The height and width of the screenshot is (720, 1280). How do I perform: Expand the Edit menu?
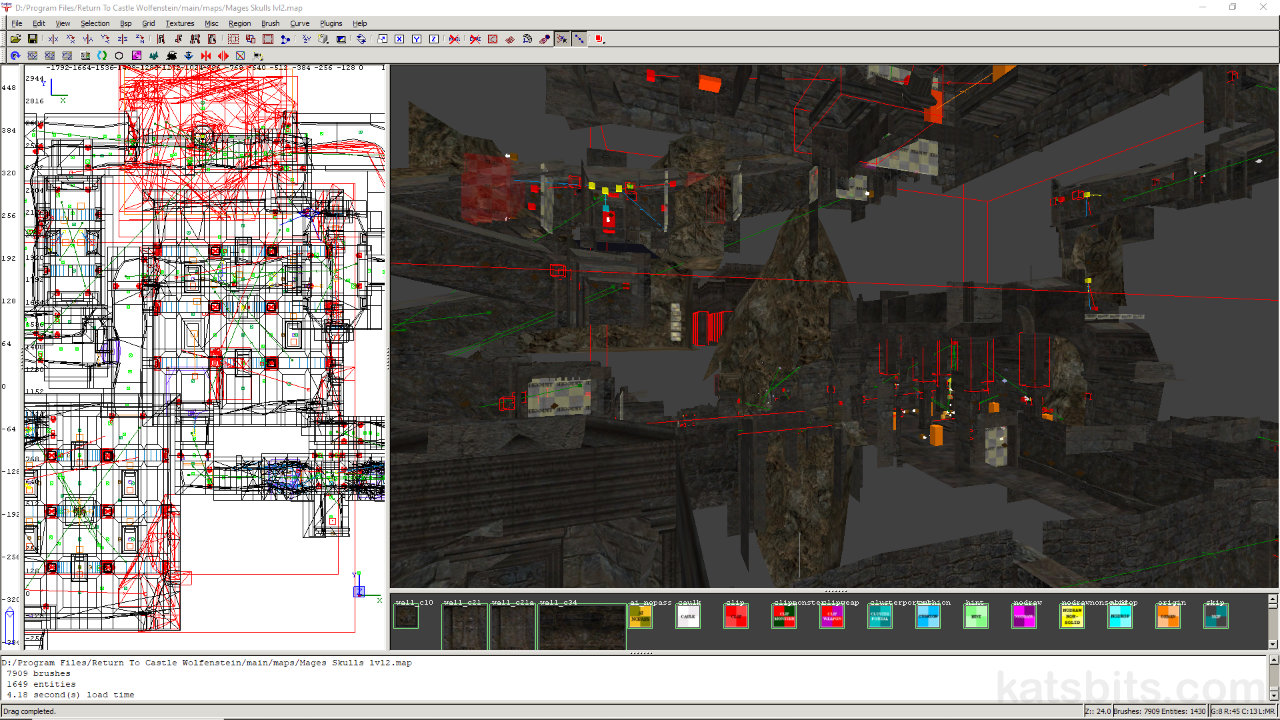pyautogui.click(x=38, y=22)
